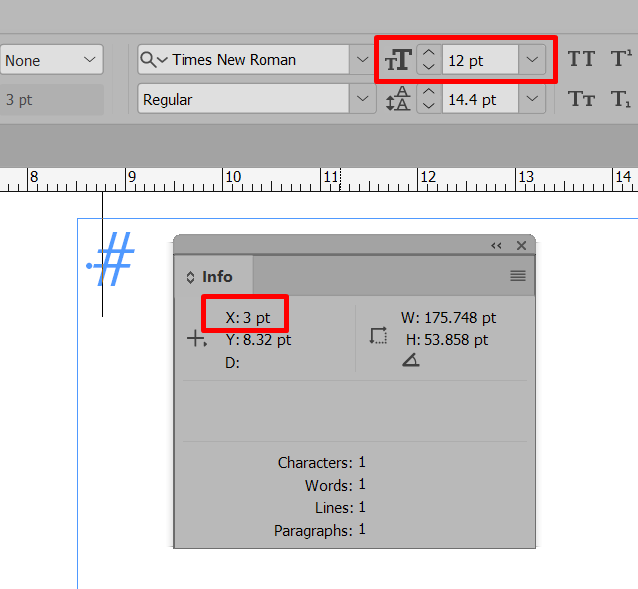Close the Info panel
638x589 pixels.
coord(521,246)
